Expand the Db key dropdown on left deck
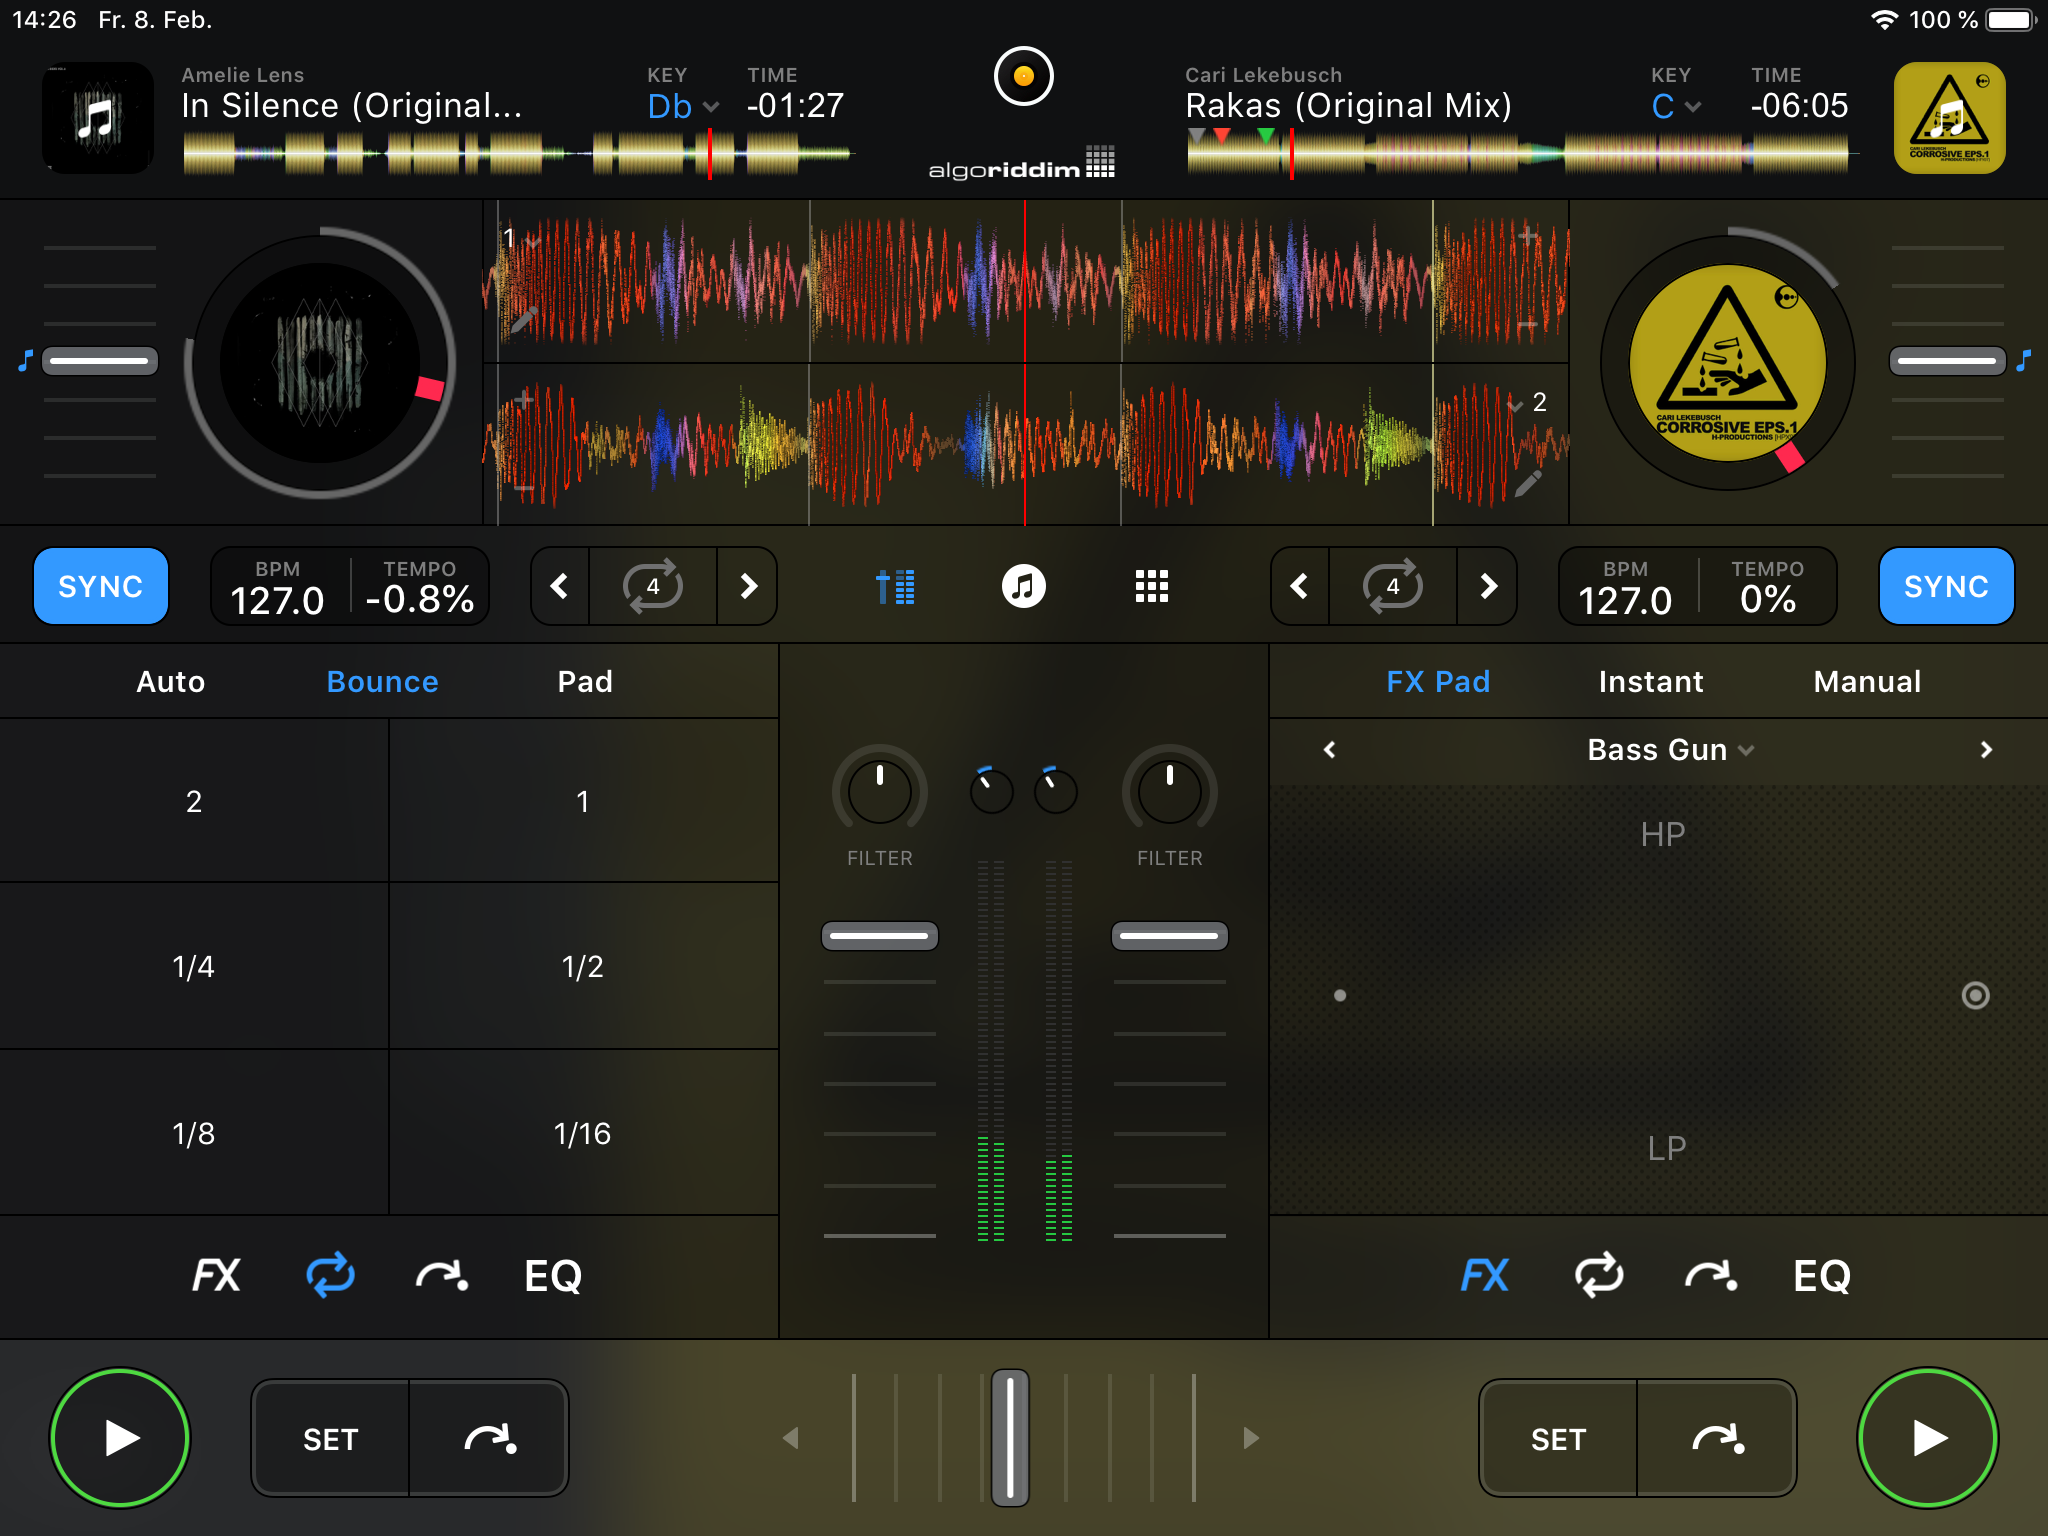The height and width of the screenshot is (1536, 2048). tap(683, 106)
